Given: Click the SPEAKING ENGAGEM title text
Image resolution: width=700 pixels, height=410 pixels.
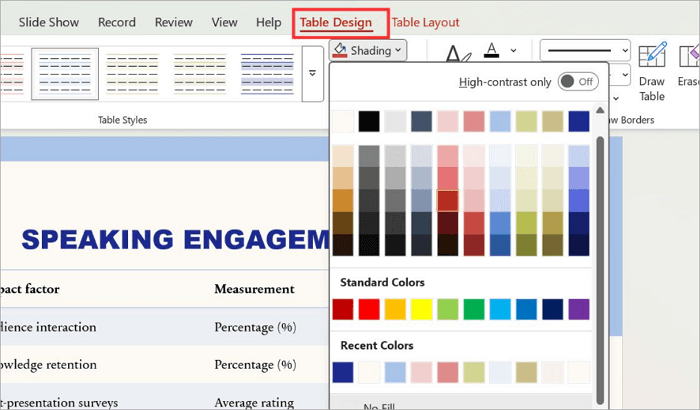Looking at the screenshot, I should (x=175, y=239).
